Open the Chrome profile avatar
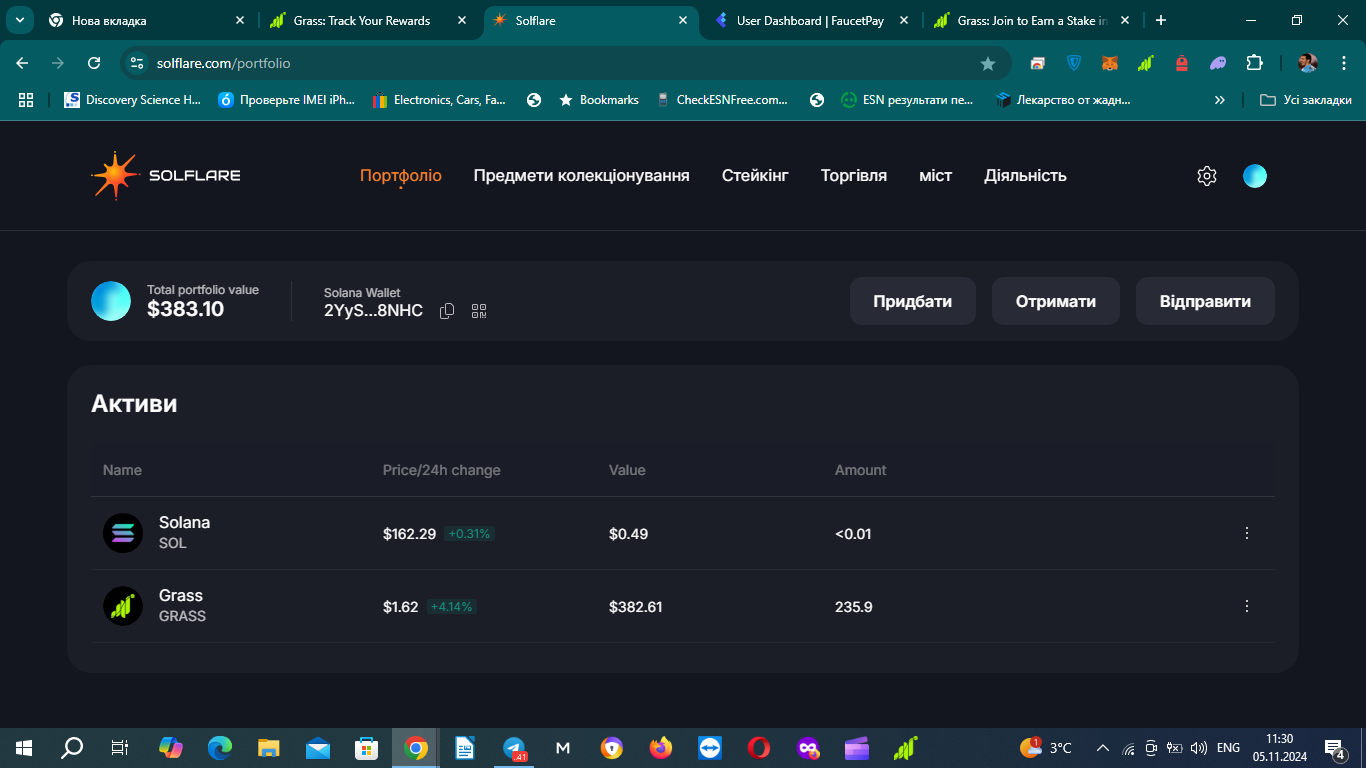 point(1307,63)
